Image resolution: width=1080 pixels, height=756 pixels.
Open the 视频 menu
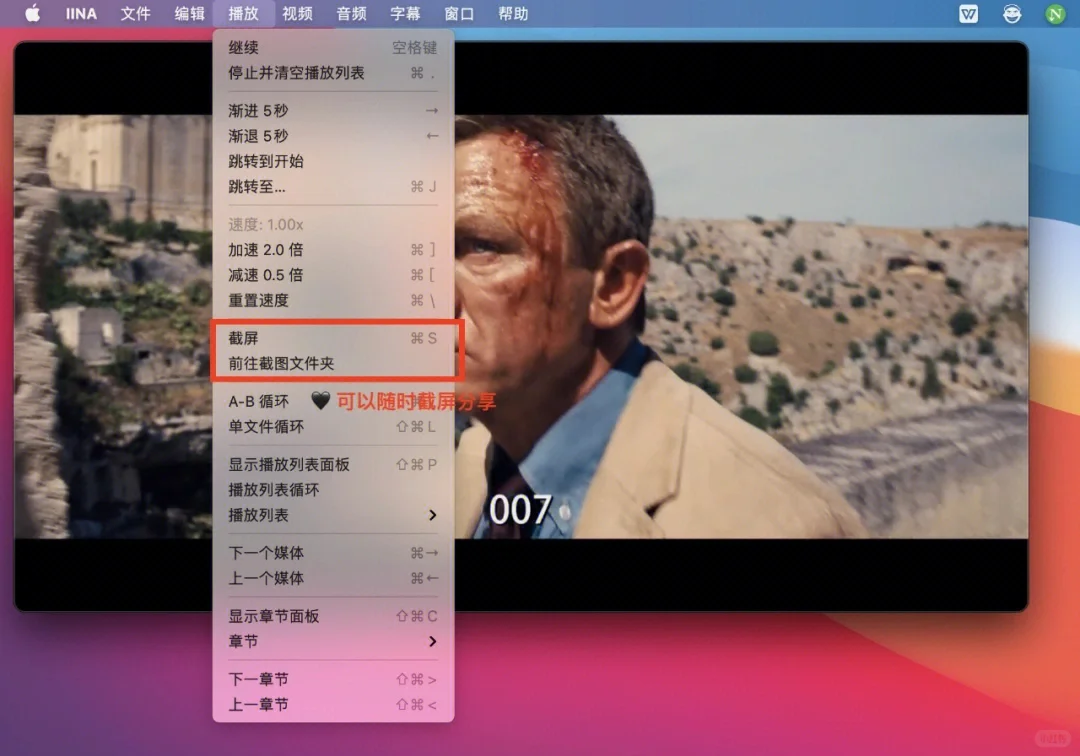(x=297, y=14)
